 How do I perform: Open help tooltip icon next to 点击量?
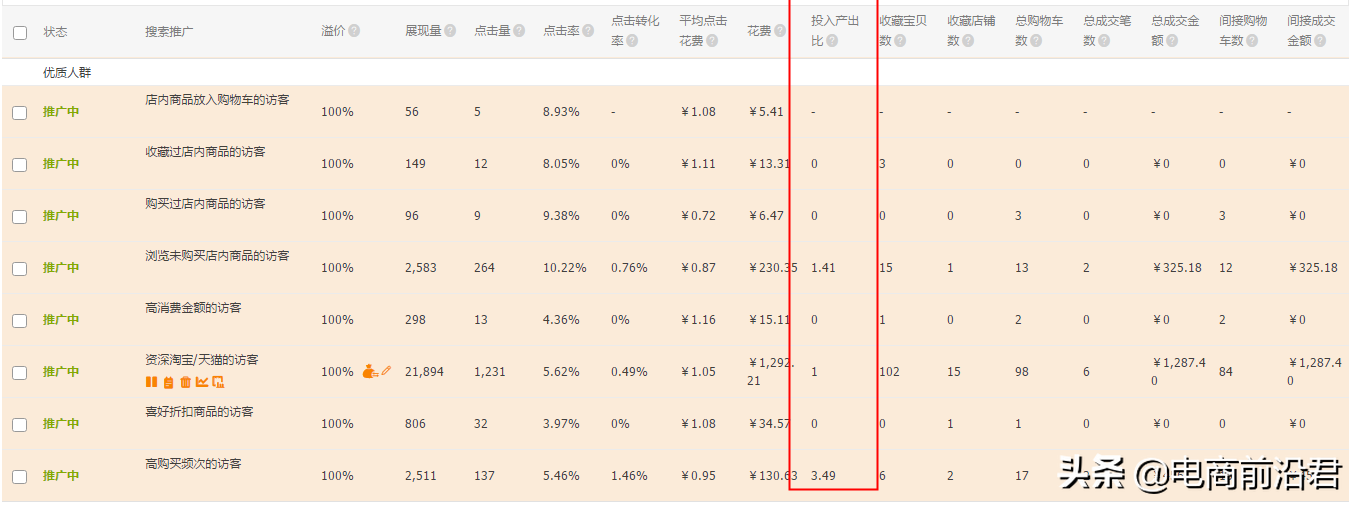click(519, 31)
